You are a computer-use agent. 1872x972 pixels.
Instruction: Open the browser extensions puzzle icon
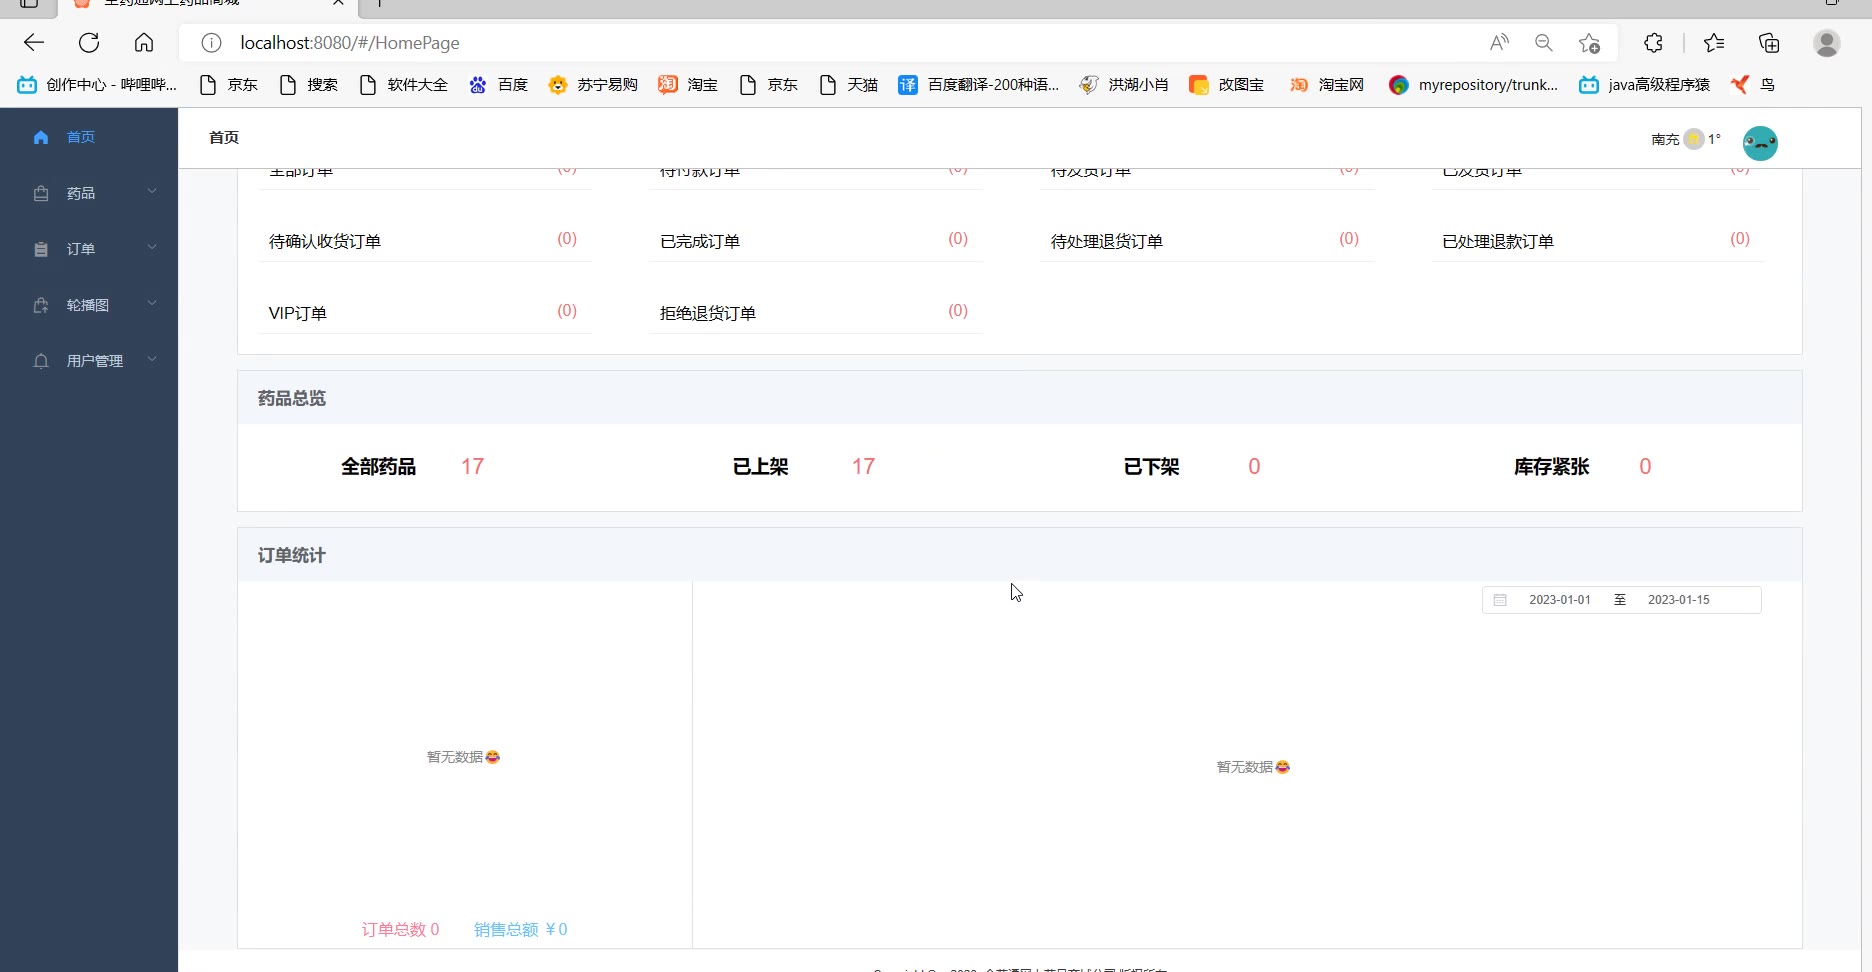pyautogui.click(x=1654, y=43)
